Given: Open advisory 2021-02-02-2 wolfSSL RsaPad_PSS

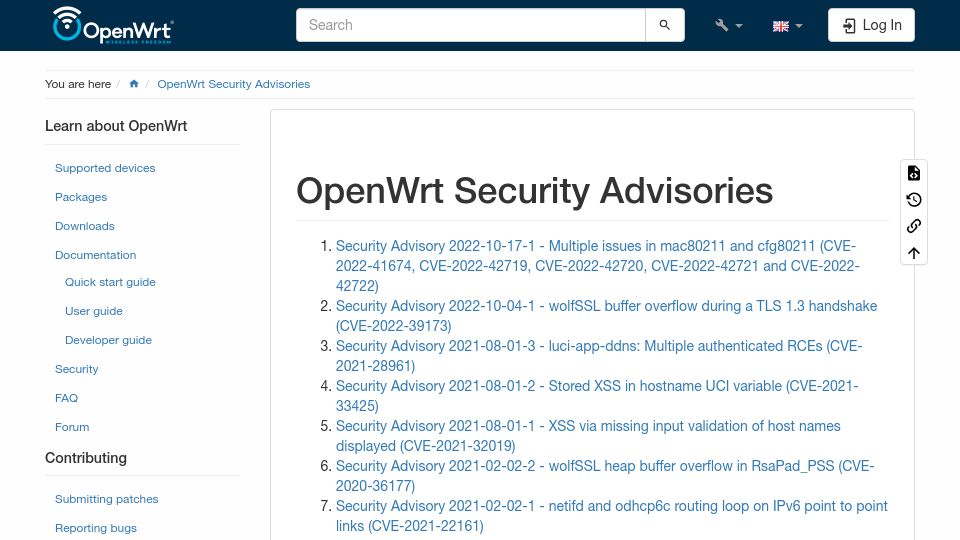Looking at the screenshot, I should click(605, 476).
